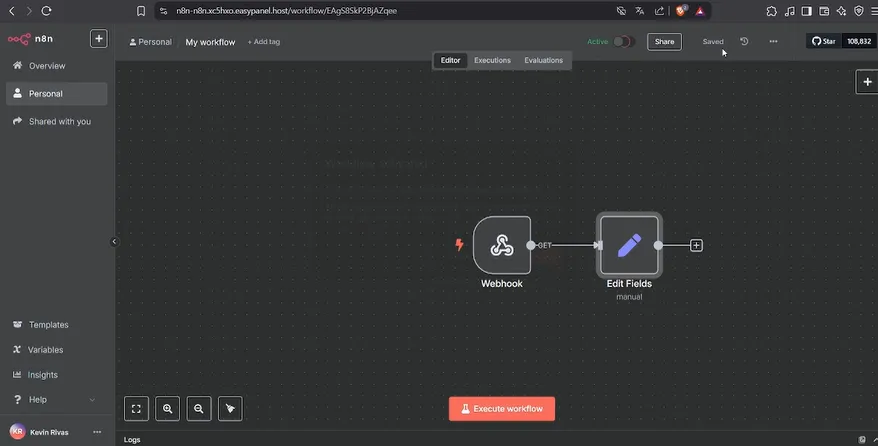Zoom in on the workflow canvas

point(168,408)
